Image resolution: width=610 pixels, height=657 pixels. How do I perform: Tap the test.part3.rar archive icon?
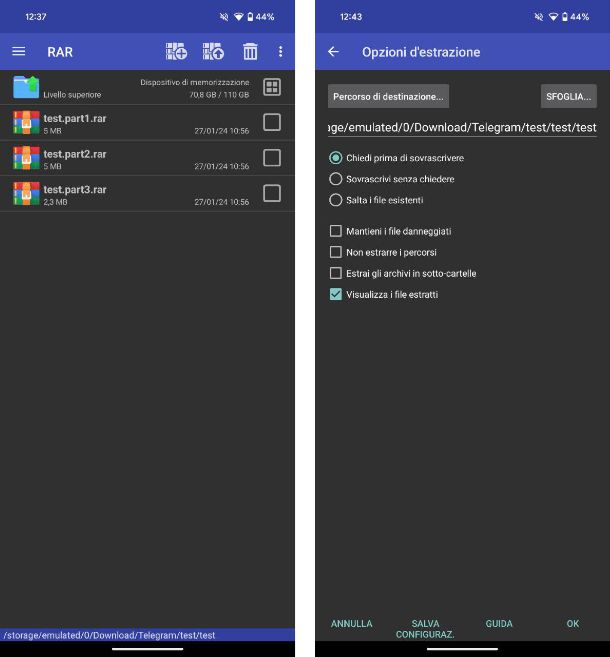pos(26,194)
